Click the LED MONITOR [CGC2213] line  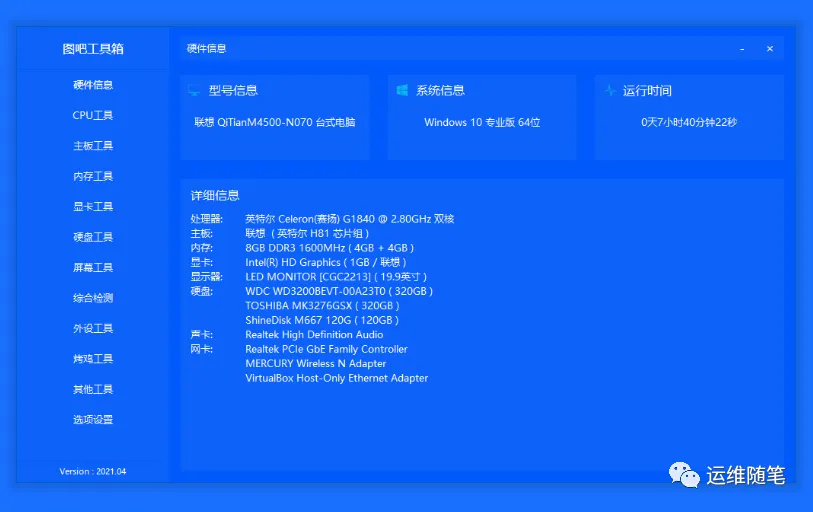point(336,277)
